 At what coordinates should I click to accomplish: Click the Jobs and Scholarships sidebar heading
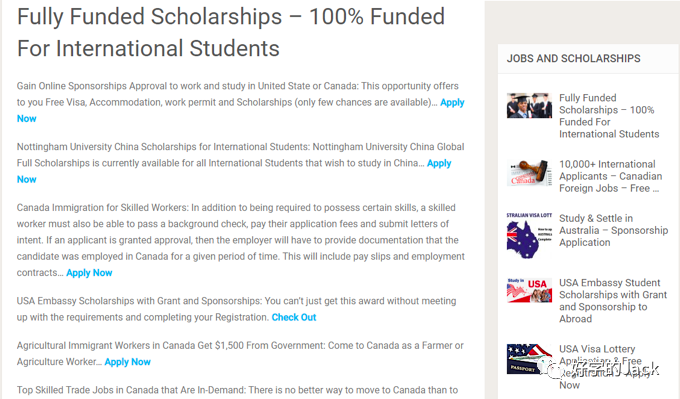pos(573,59)
